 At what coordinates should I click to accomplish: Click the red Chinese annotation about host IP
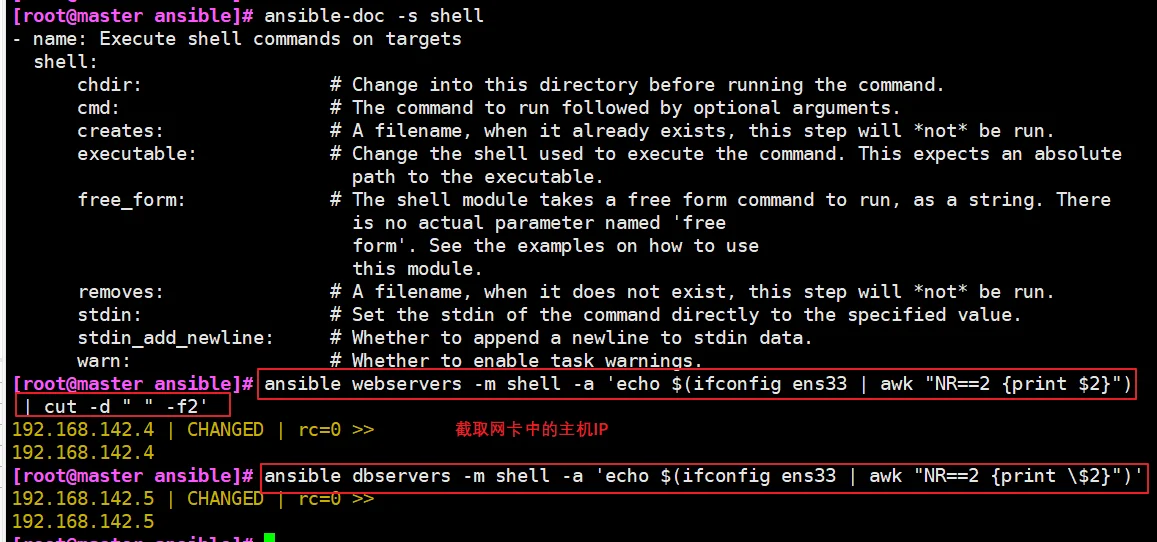pyautogui.click(x=532, y=430)
